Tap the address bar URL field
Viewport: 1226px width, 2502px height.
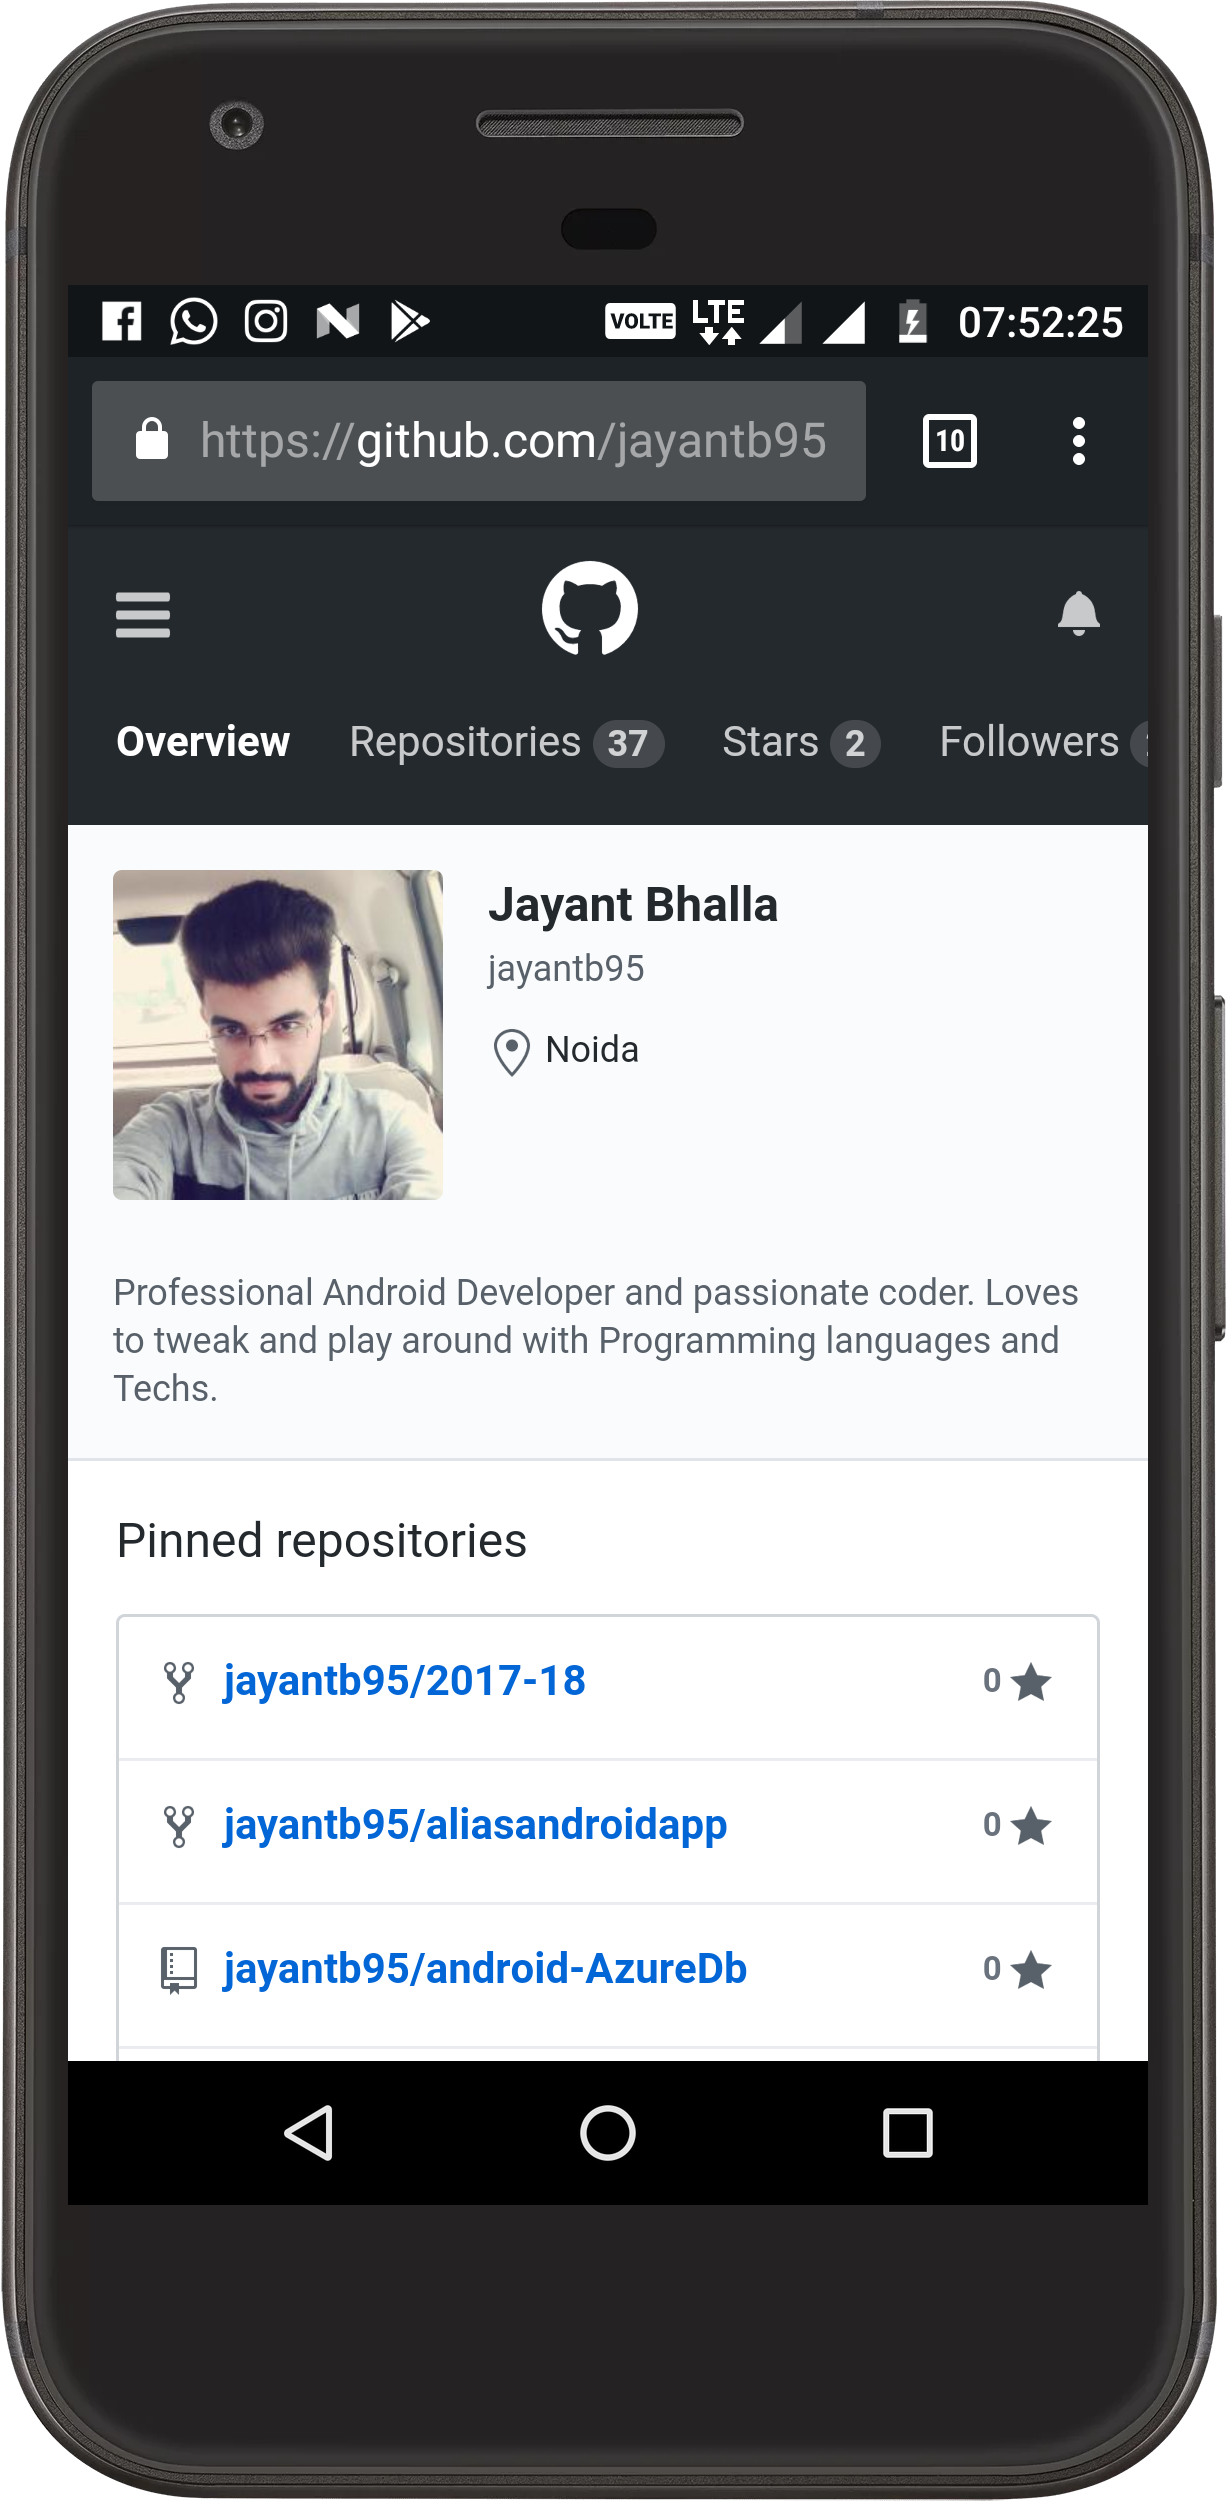[513, 441]
